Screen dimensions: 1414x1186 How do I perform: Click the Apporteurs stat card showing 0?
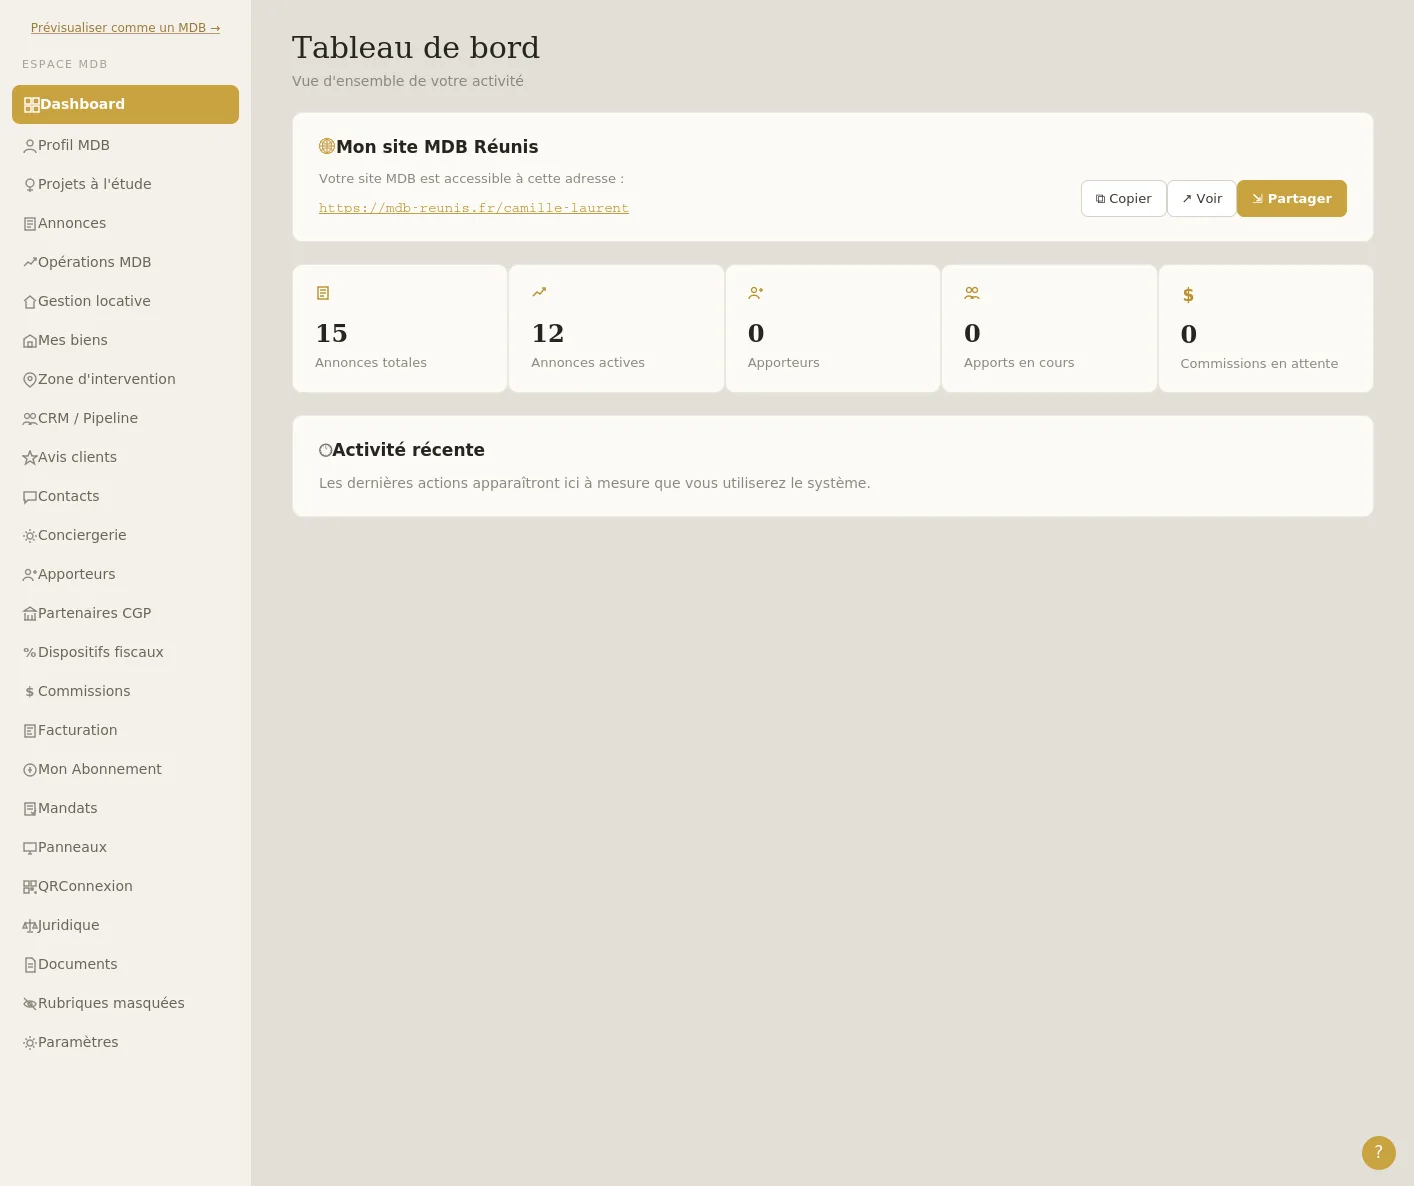[833, 329]
